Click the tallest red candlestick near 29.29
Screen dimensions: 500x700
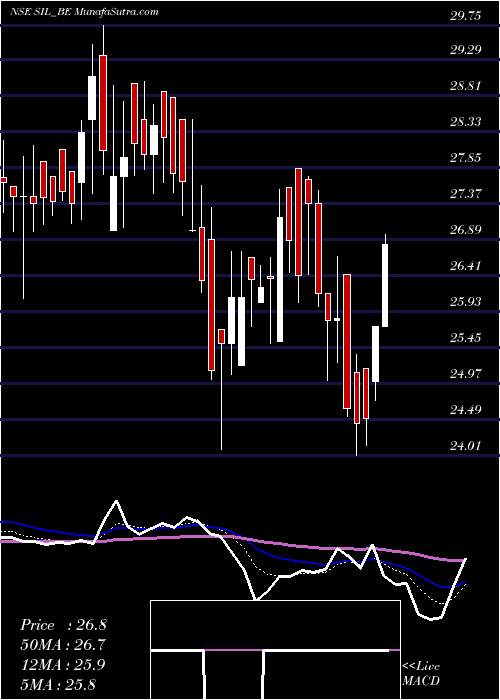(103, 103)
